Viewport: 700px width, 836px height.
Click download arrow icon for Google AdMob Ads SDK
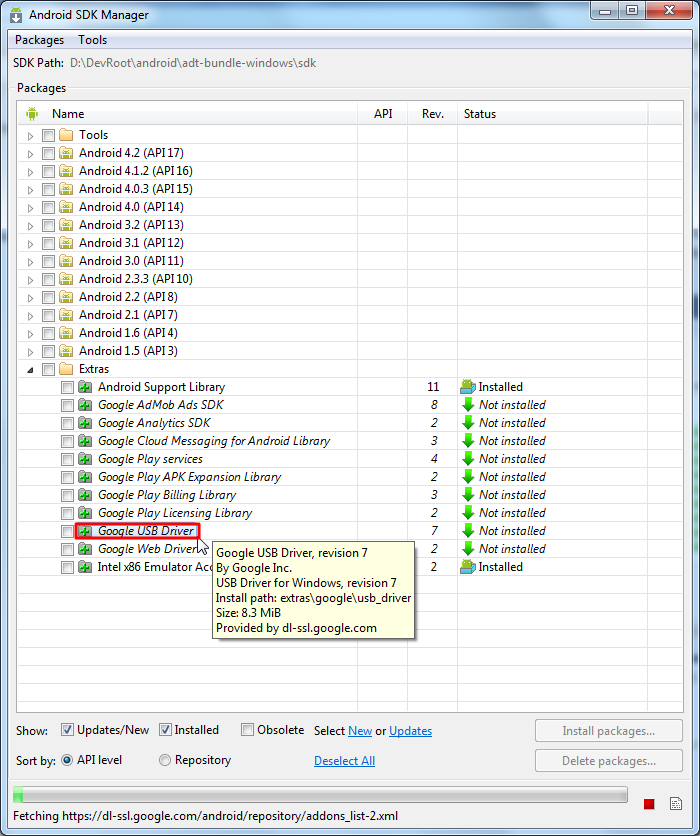(468, 405)
